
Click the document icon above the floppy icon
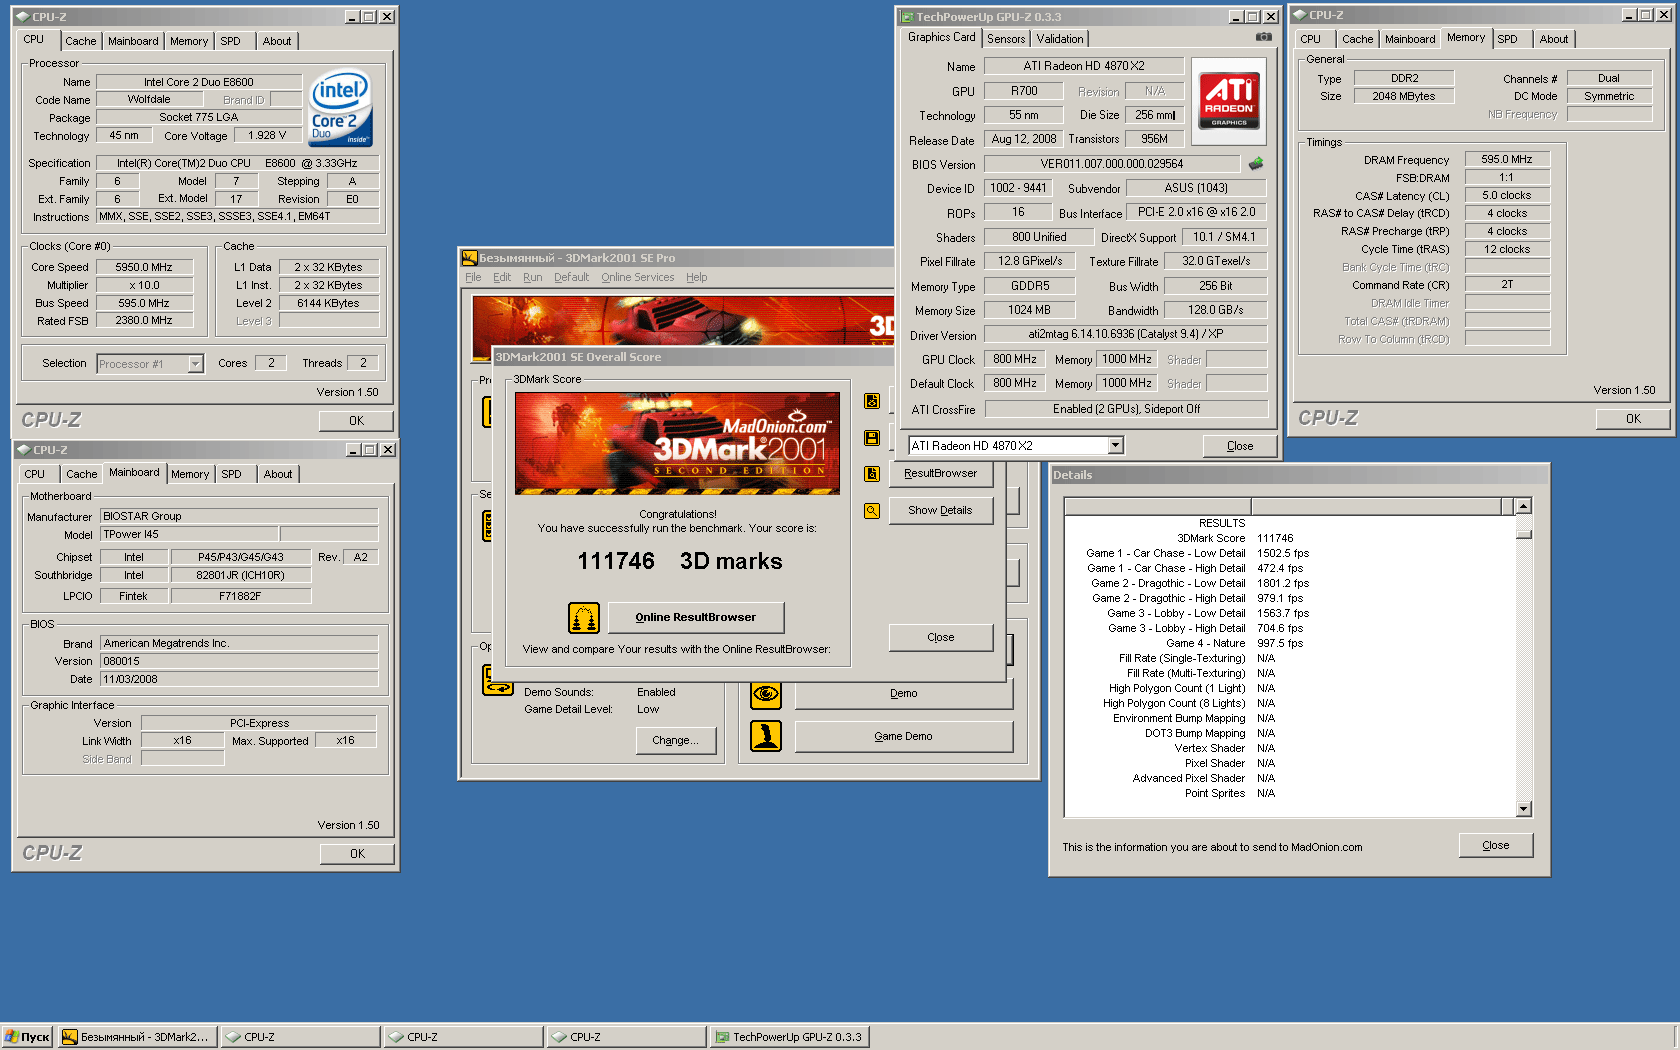tap(872, 401)
